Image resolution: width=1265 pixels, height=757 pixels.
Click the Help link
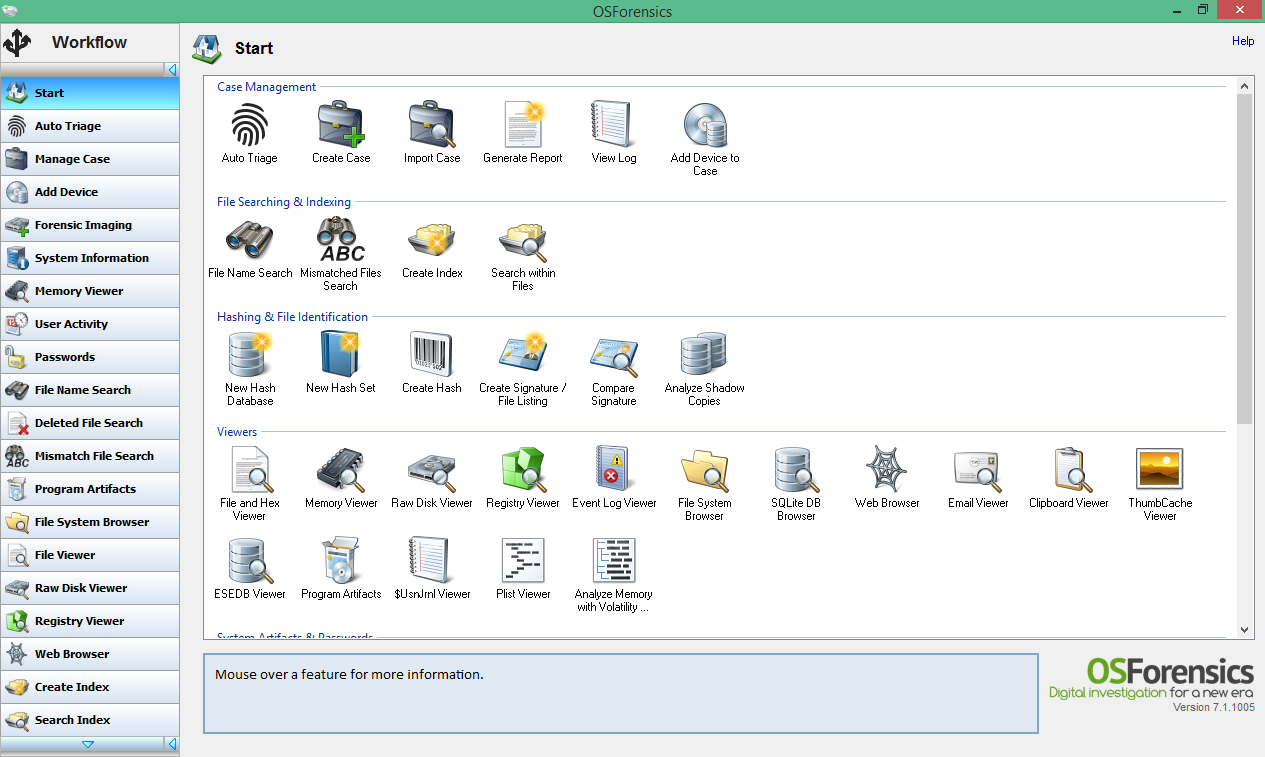tap(1243, 41)
